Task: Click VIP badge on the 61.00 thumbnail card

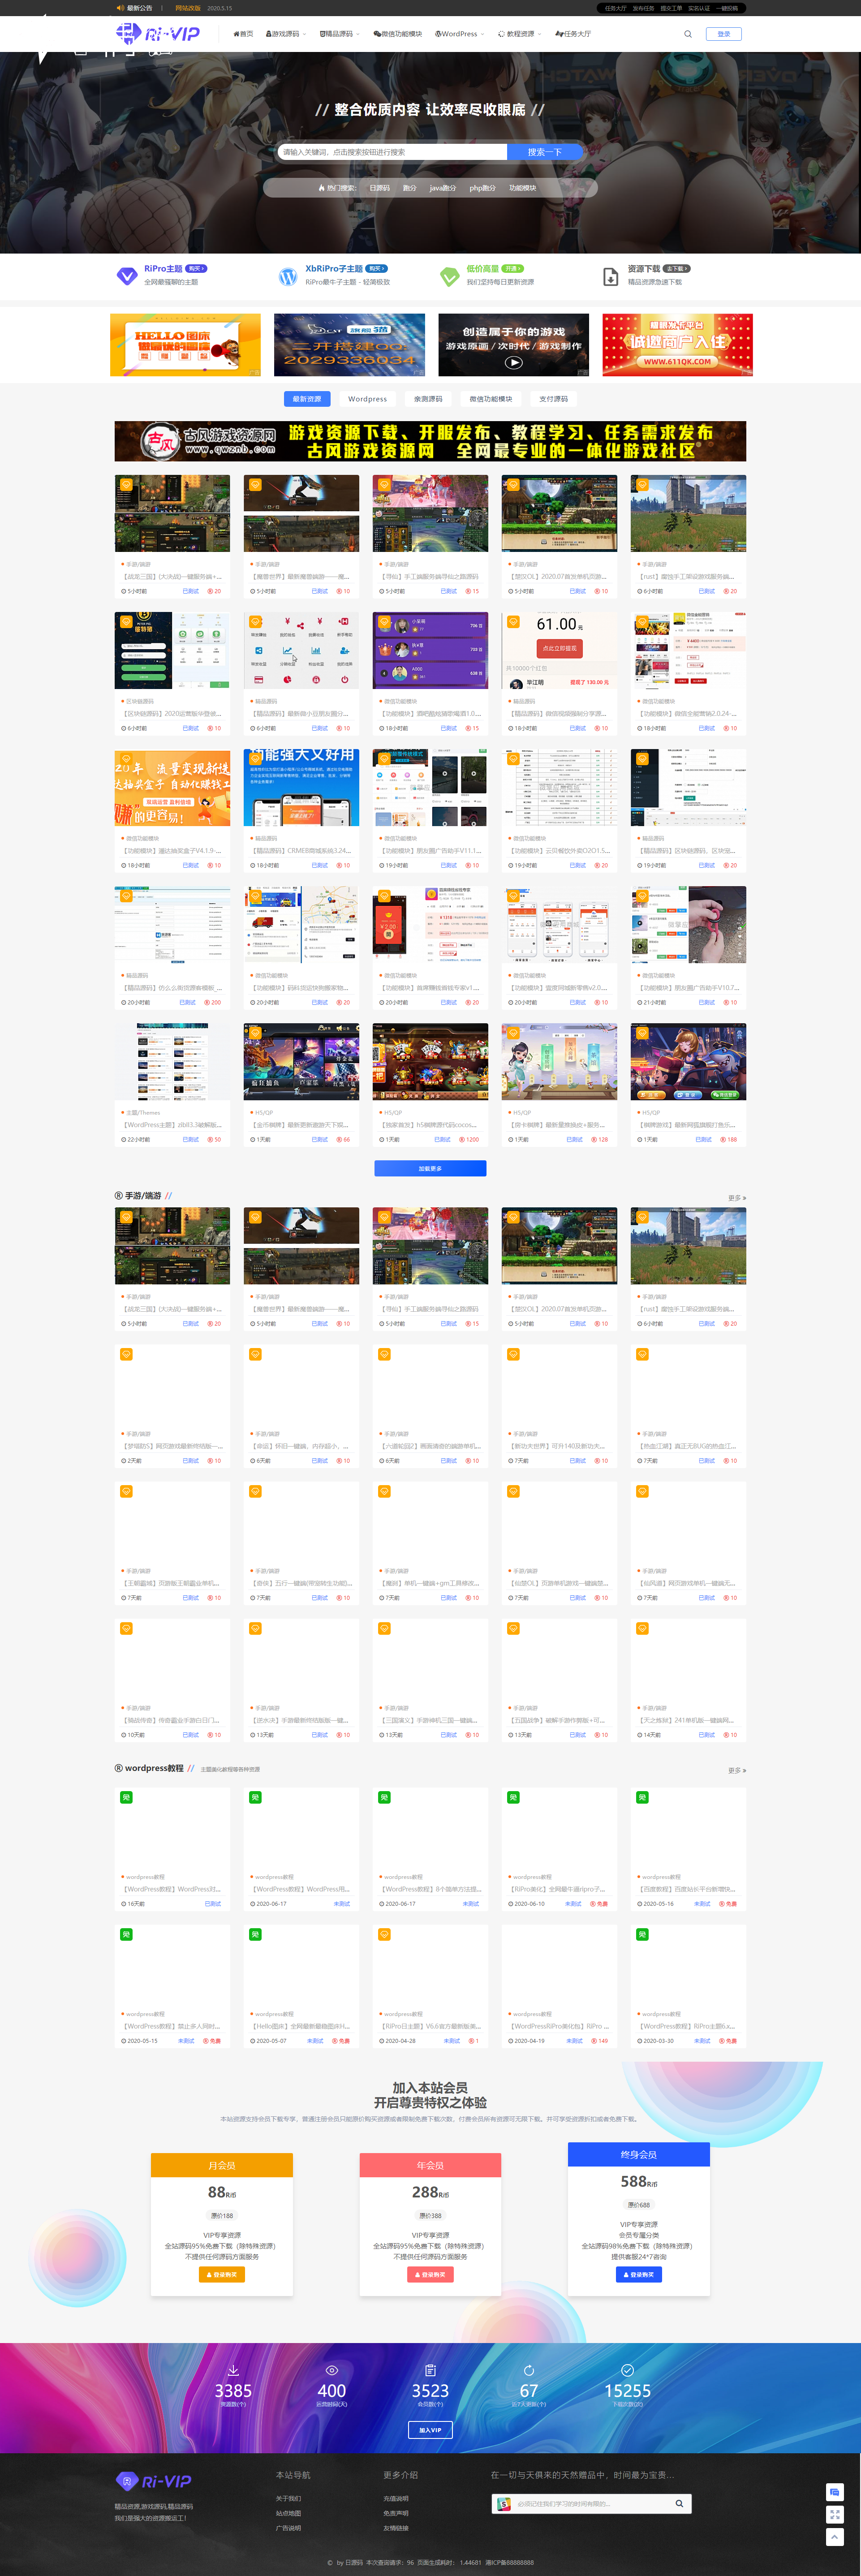Action: [x=513, y=622]
